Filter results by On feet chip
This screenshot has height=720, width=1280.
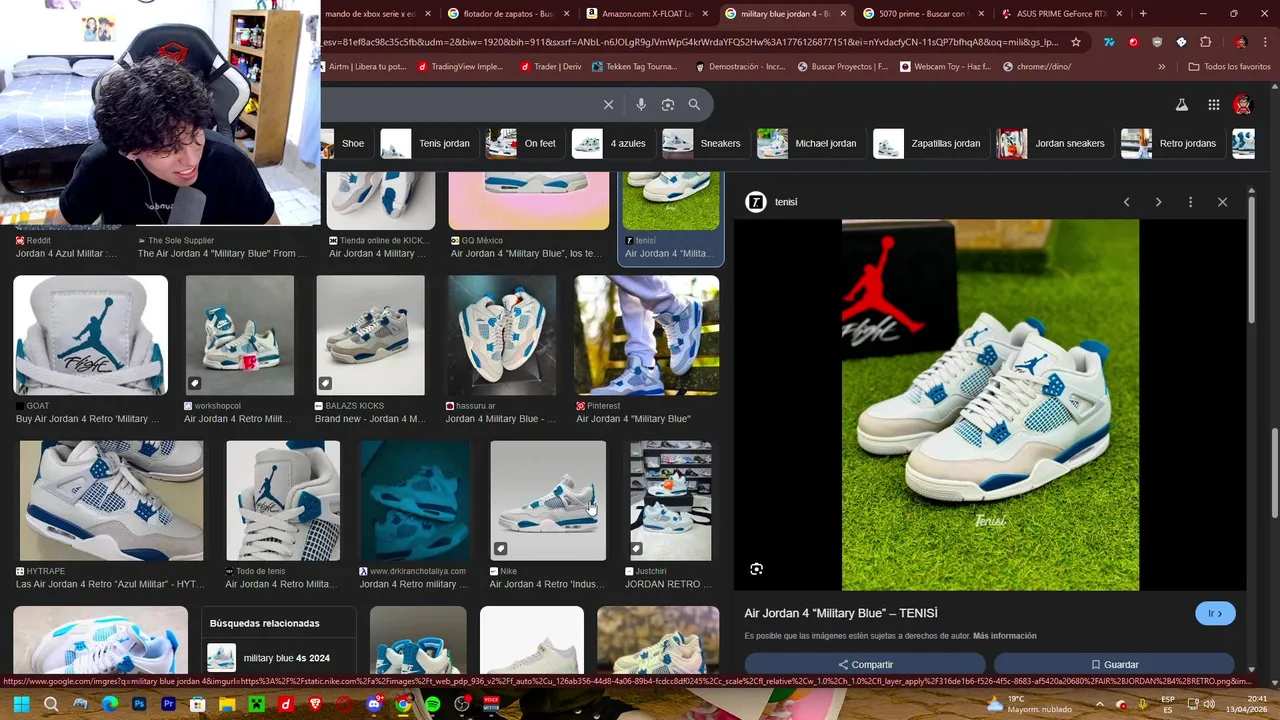[523, 143]
